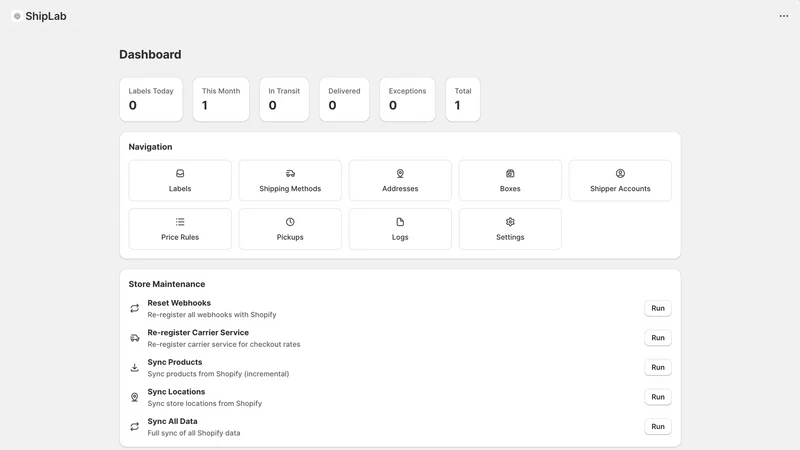Open the Total stat card

click(x=463, y=99)
